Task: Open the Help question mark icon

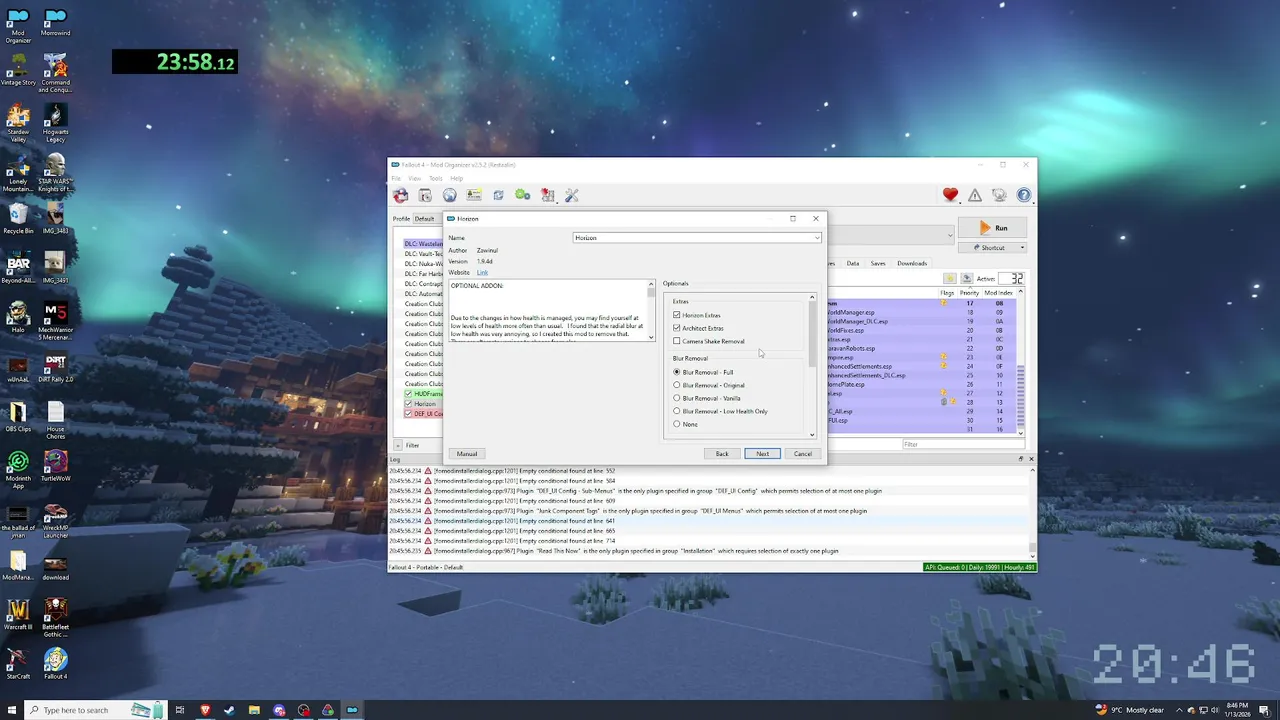Action: tap(1023, 195)
